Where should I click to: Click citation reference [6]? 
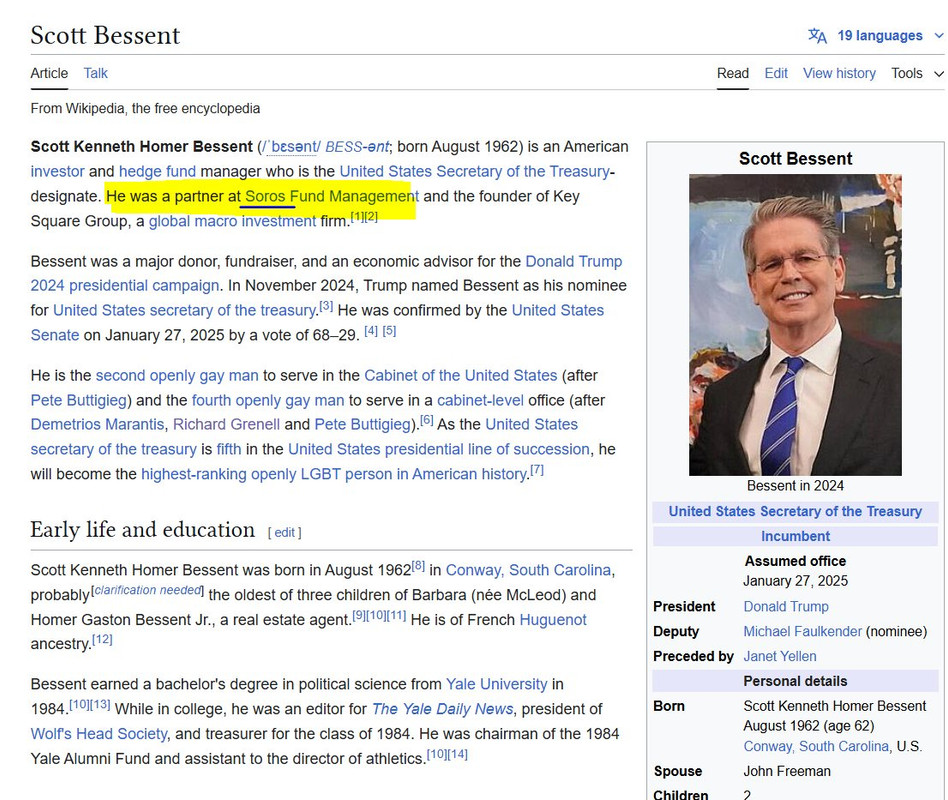tap(427, 420)
